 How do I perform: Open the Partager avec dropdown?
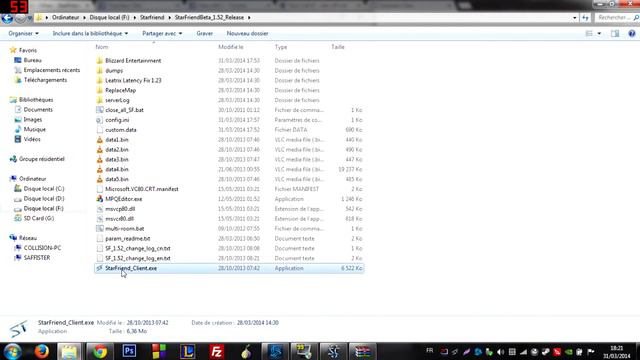(x=162, y=33)
